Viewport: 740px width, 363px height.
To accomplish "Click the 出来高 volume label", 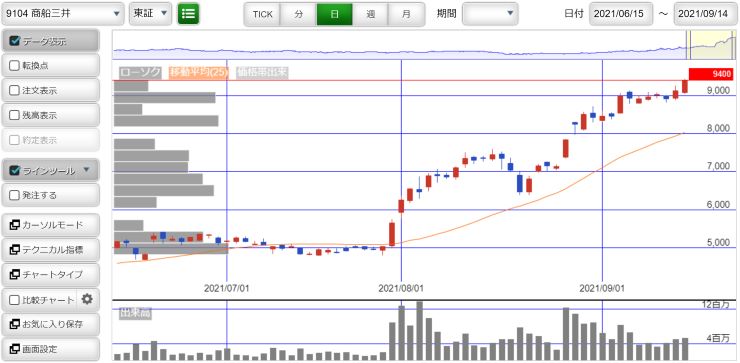I will click(x=135, y=312).
